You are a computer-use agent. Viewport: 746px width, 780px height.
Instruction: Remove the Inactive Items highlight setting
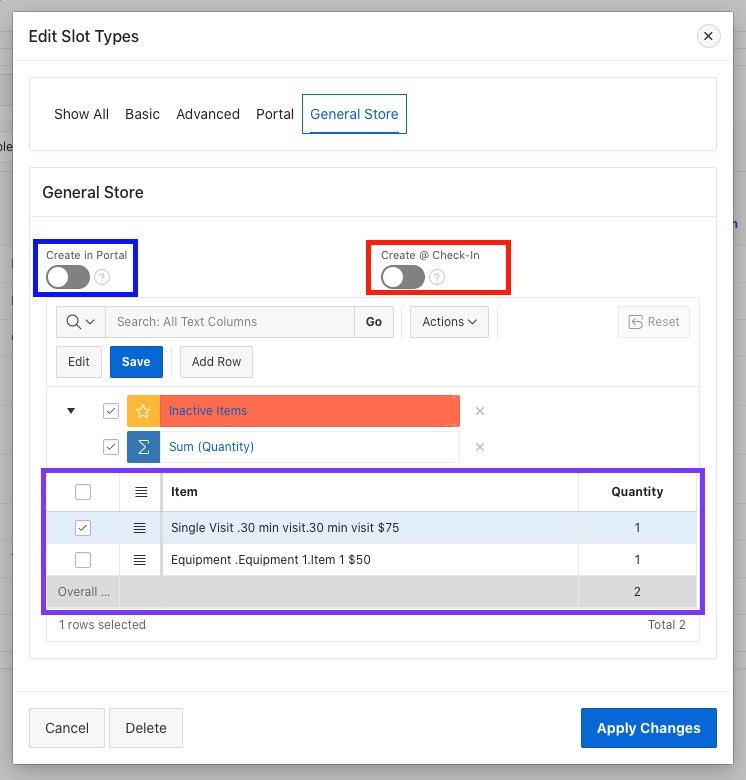pyautogui.click(x=480, y=411)
